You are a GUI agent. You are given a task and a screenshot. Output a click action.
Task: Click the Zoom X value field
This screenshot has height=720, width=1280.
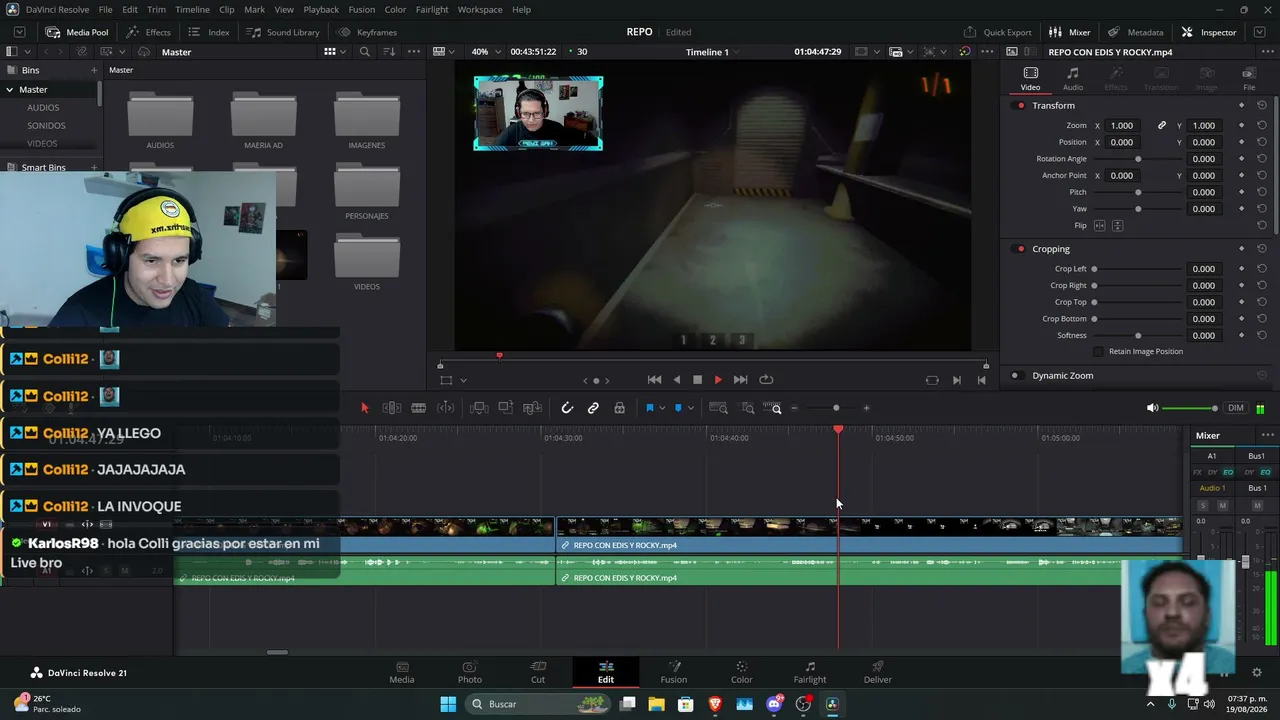[1123, 126]
